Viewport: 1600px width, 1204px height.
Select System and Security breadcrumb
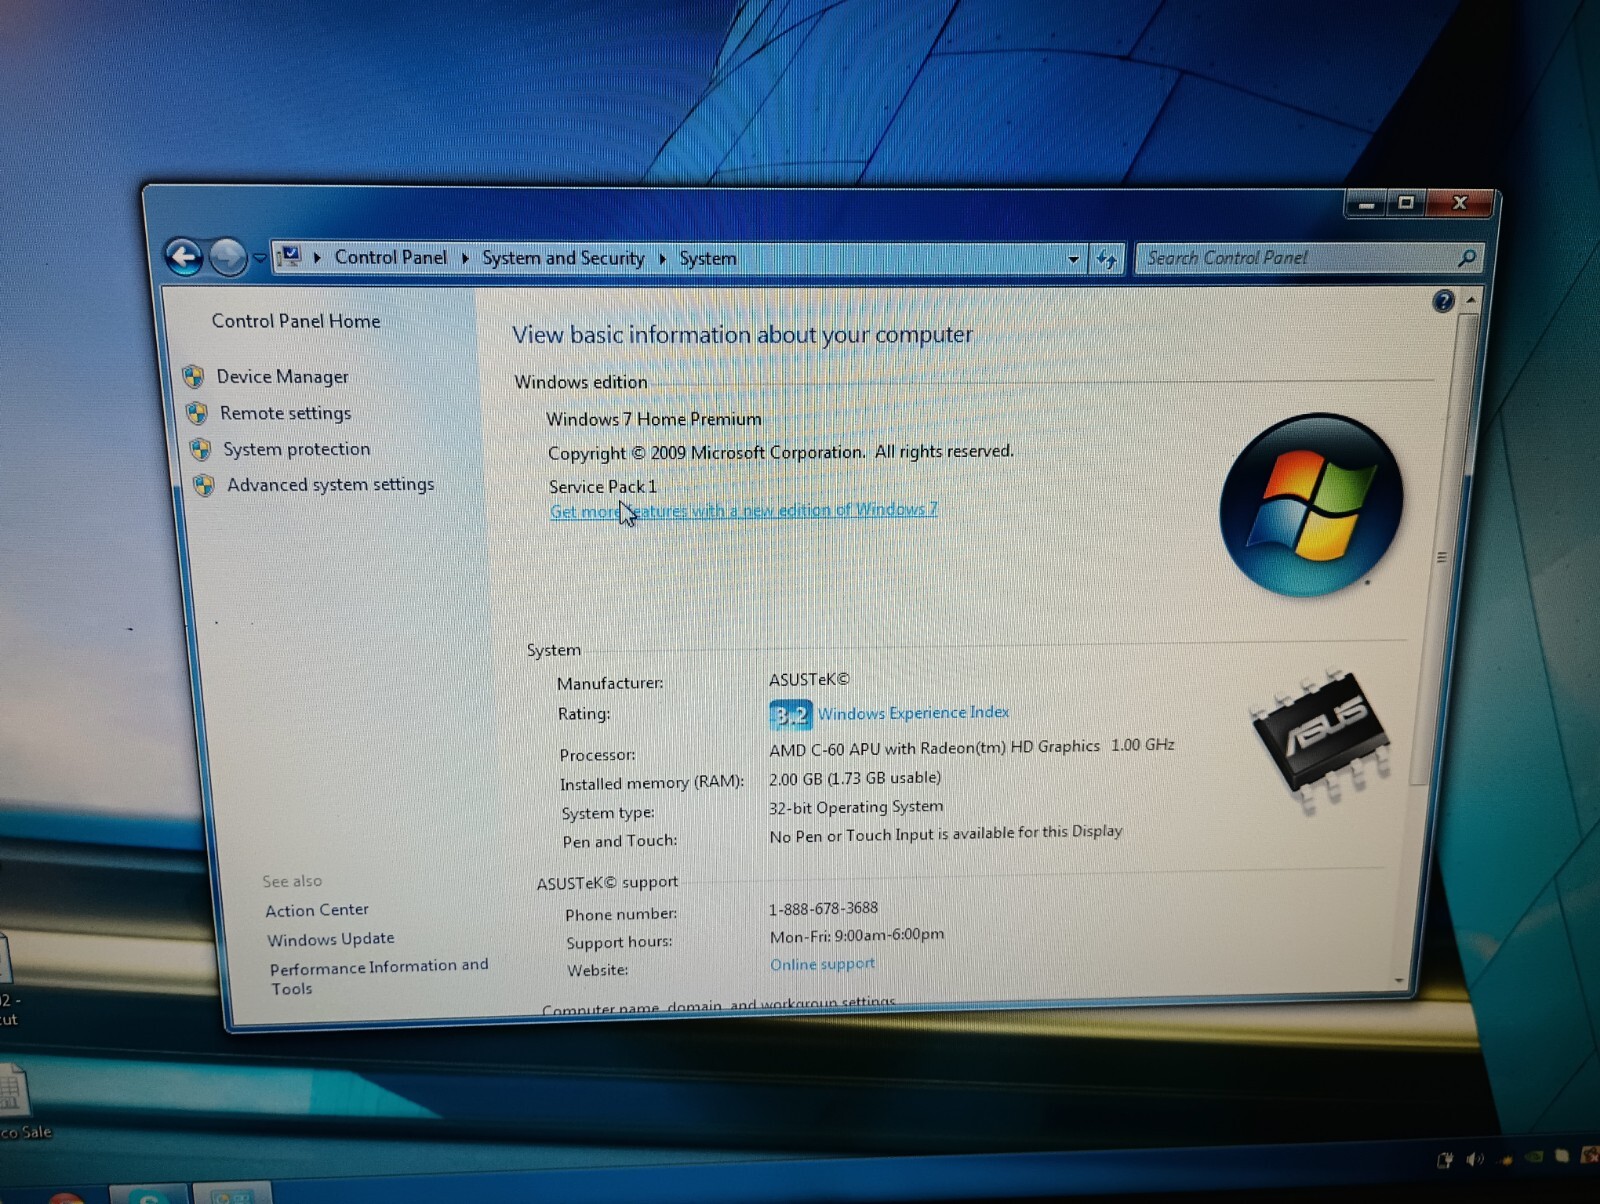point(563,258)
